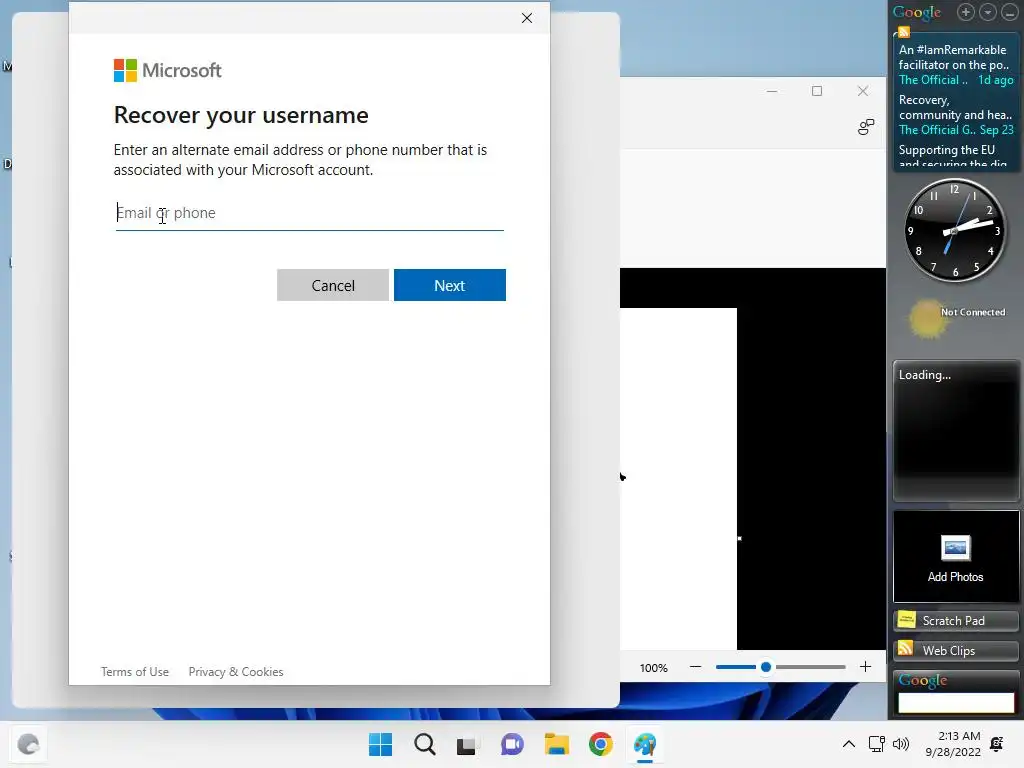Click the Email or phone input field
The height and width of the screenshot is (768, 1024).
(x=310, y=213)
